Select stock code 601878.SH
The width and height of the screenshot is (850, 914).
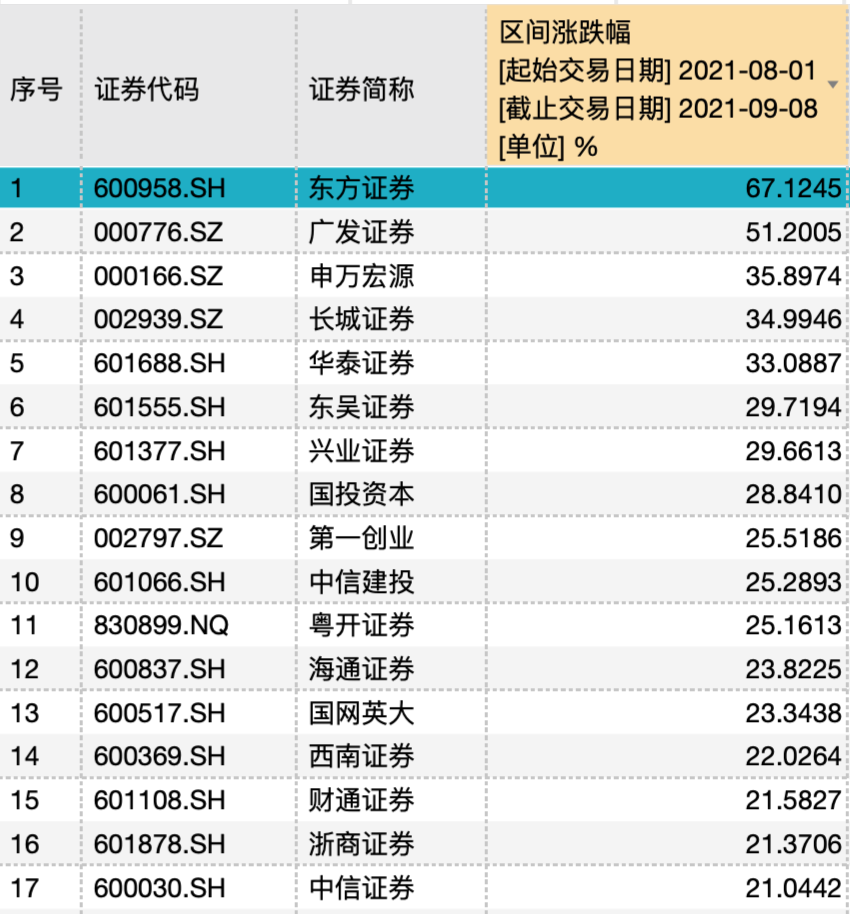tap(159, 844)
